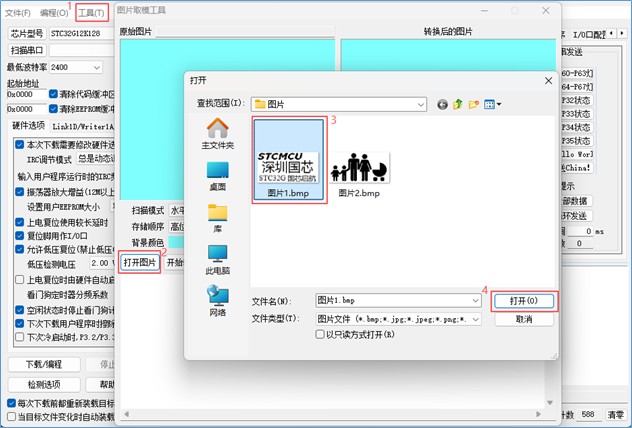Open the 工具(T) menu

(x=91, y=13)
